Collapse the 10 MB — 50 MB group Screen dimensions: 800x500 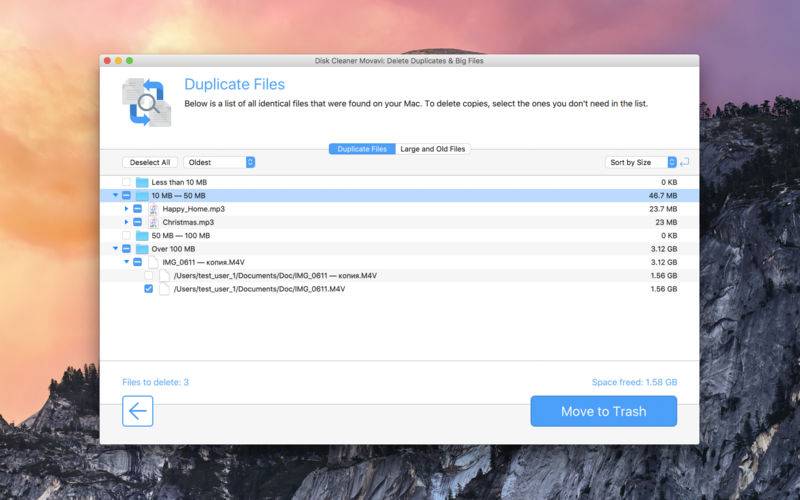115,195
